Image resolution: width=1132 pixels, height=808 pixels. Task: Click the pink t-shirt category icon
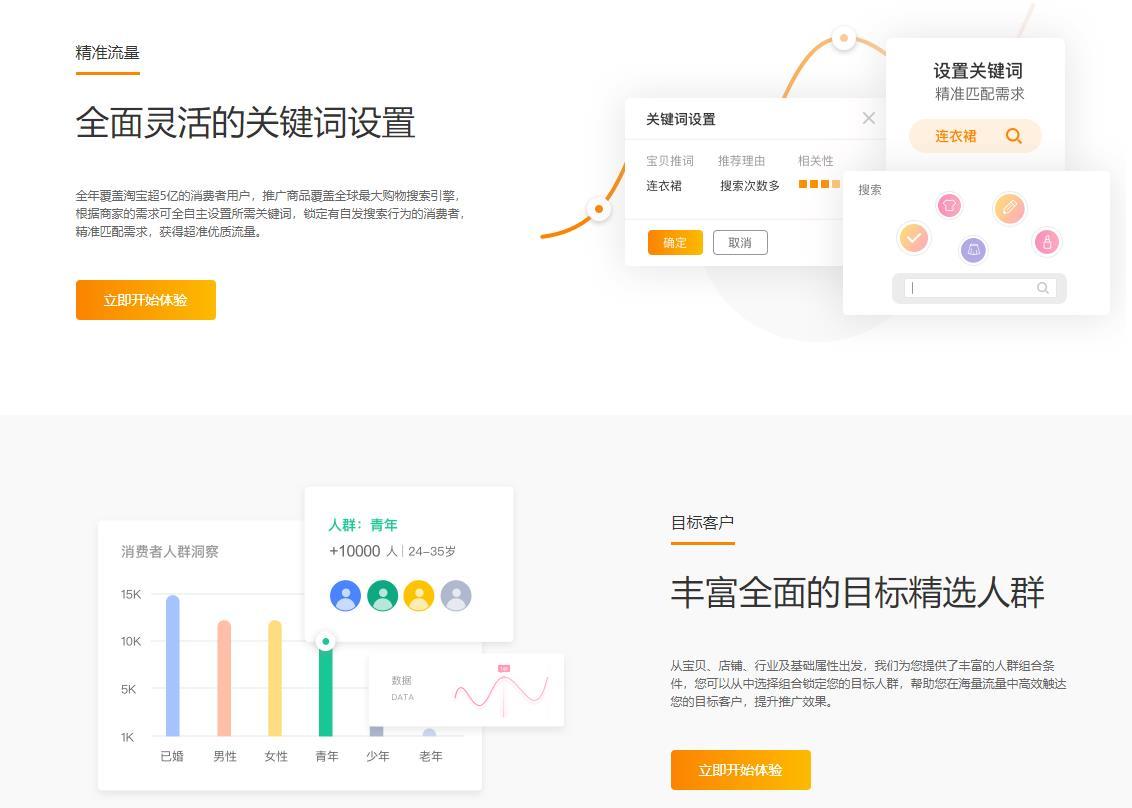(949, 206)
